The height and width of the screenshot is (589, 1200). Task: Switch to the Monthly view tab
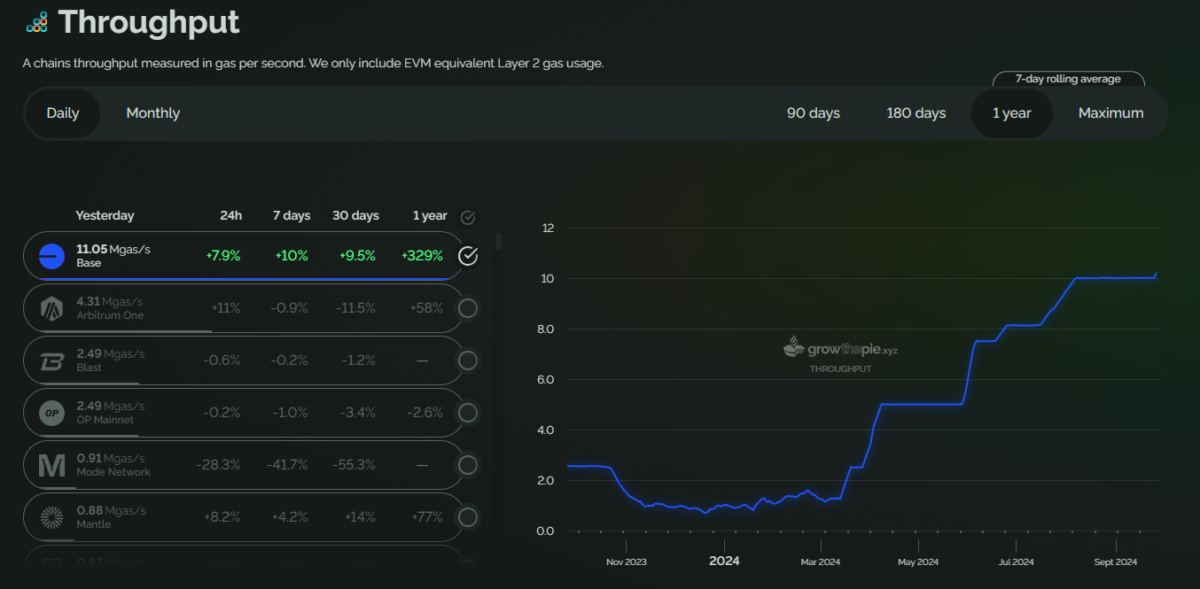(x=153, y=113)
